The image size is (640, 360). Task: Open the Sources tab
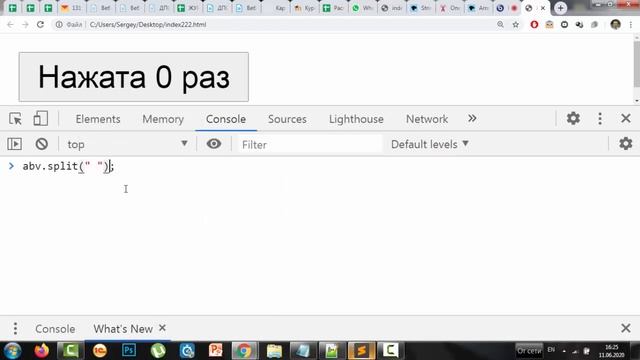[x=287, y=119]
